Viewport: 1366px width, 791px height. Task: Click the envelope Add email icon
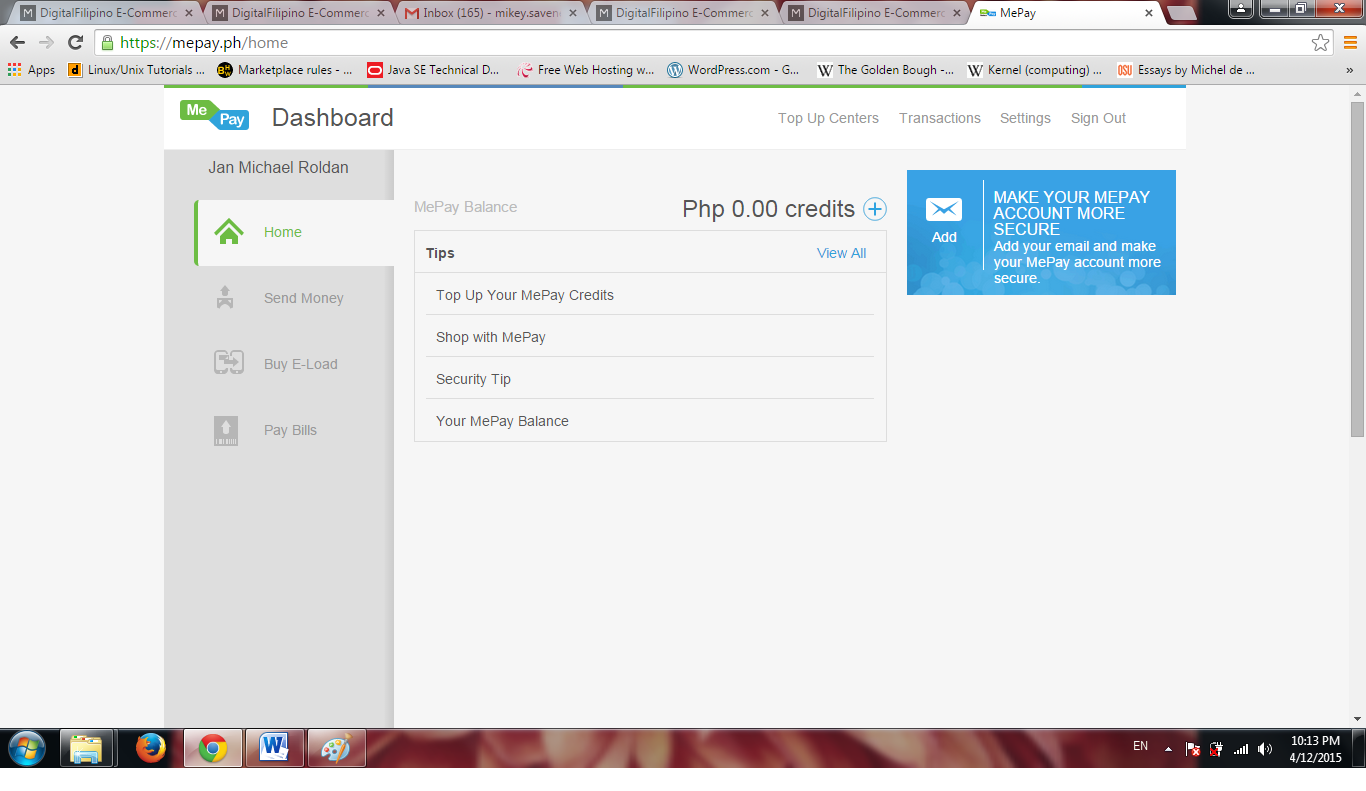coord(943,210)
